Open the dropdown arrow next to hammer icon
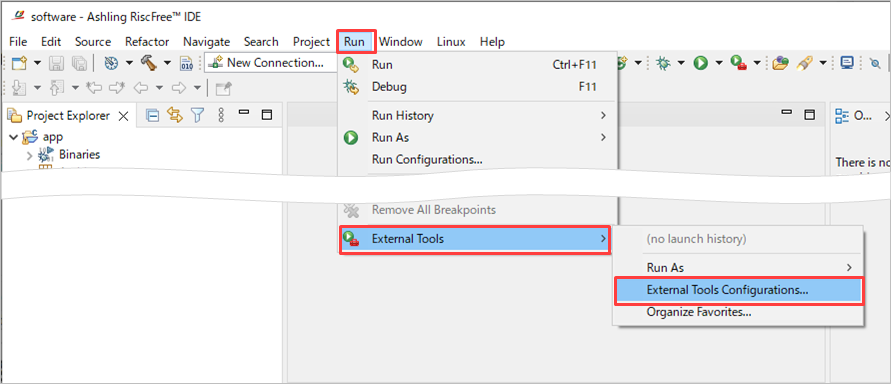This screenshot has height=384, width=891. (168, 63)
